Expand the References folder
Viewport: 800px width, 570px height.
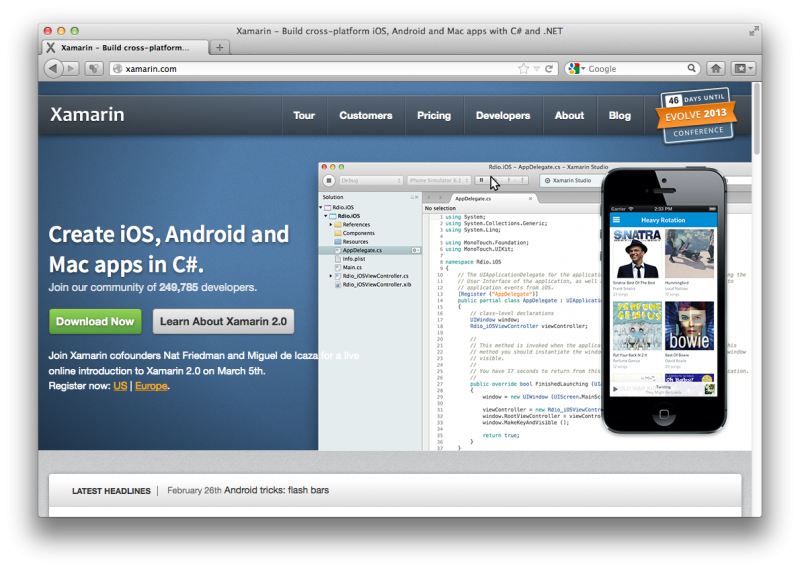click(331, 225)
